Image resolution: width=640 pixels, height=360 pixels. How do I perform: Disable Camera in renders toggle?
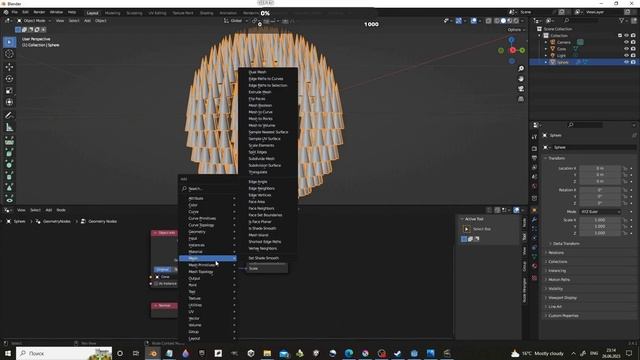[633, 42]
